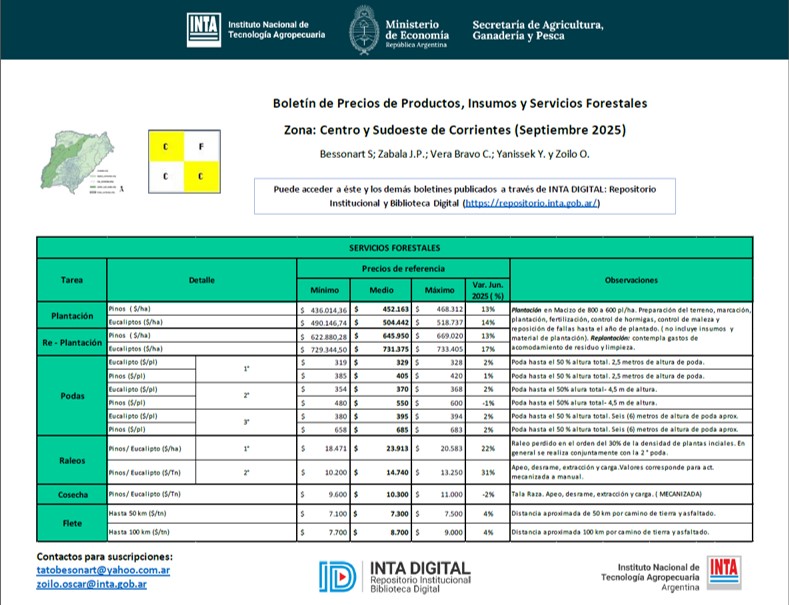Screen dimensions: 789x605
Task: Click the top-left yellow C square
Action: 166,147
